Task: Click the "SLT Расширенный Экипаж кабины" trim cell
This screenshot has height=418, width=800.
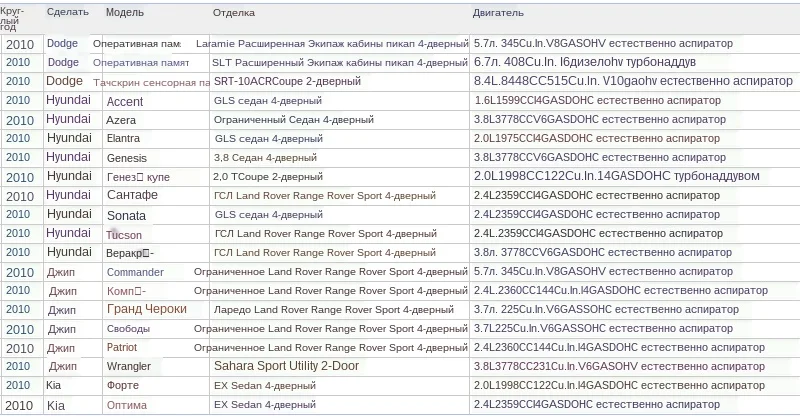Action: click(x=340, y=63)
